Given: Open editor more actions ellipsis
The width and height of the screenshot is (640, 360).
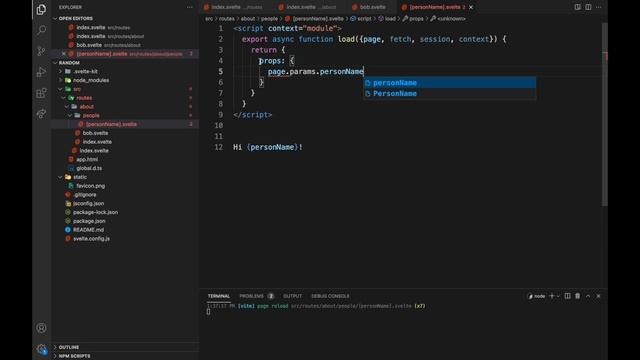Looking at the screenshot, I should pyautogui.click(x=599, y=7).
